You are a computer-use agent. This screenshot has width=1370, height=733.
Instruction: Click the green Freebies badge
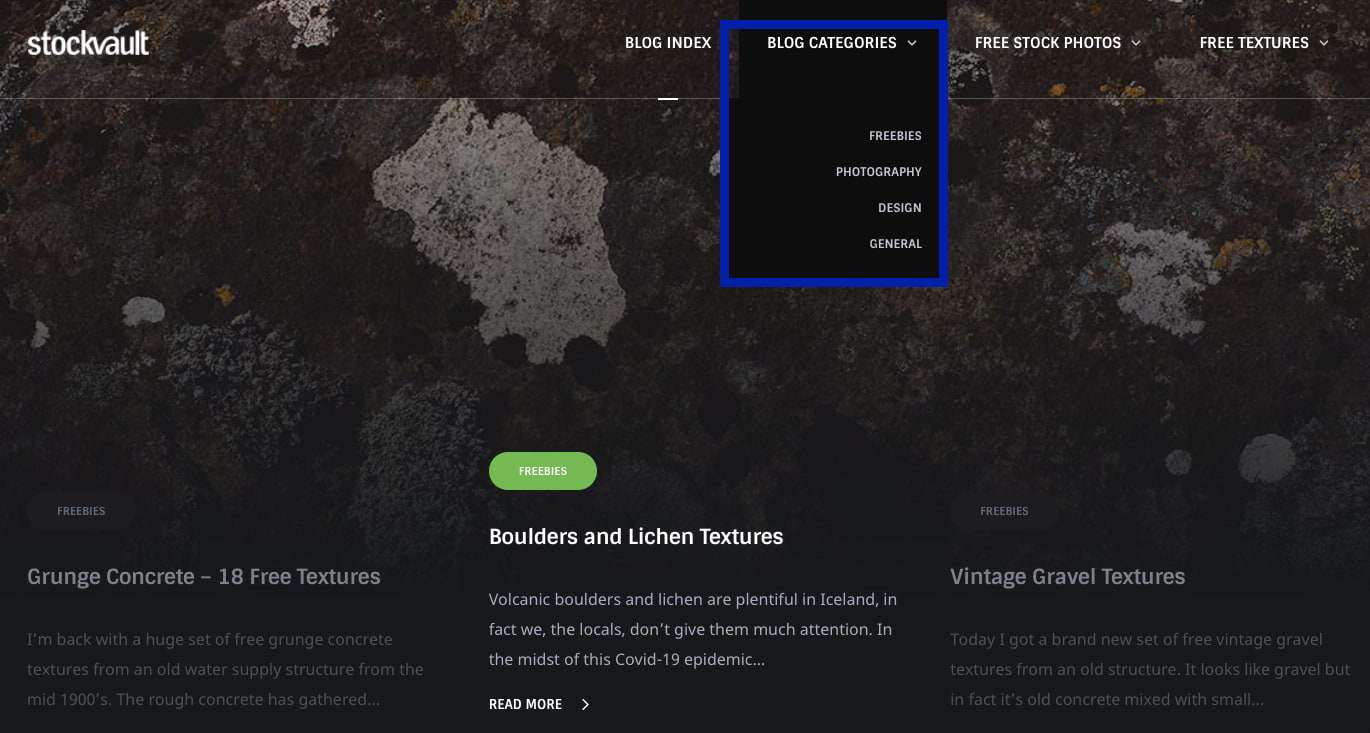(x=543, y=471)
